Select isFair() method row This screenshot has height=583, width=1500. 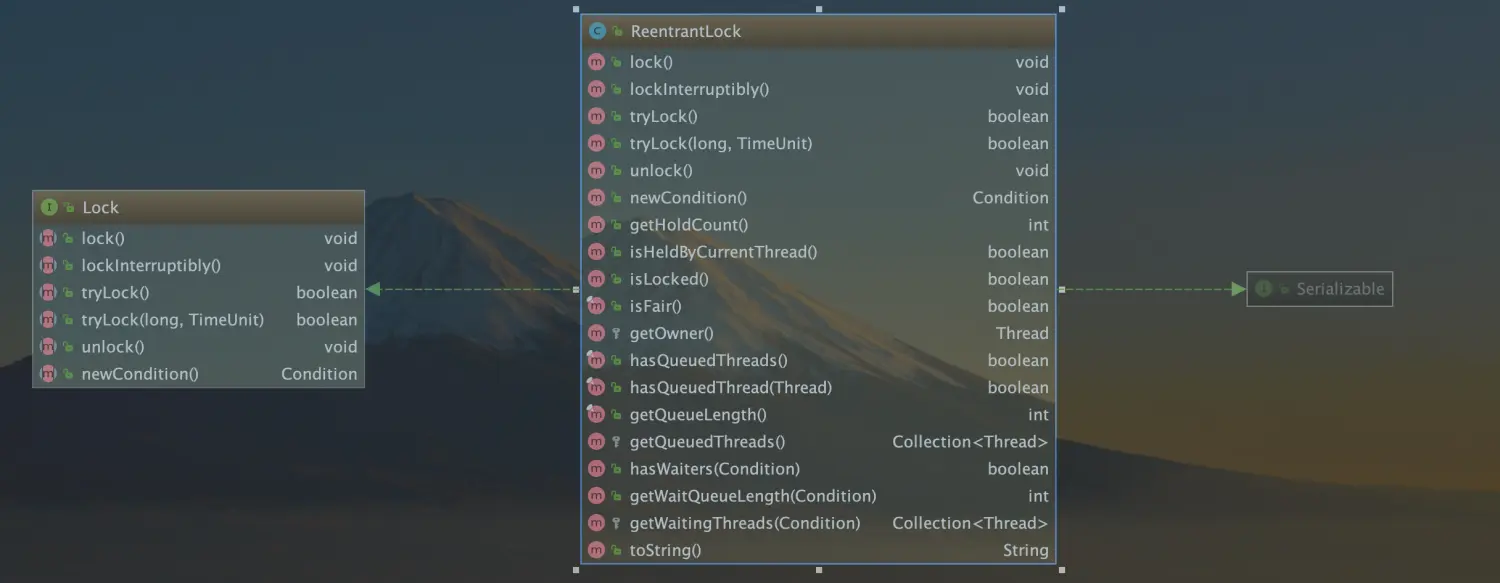(x=818, y=306)
